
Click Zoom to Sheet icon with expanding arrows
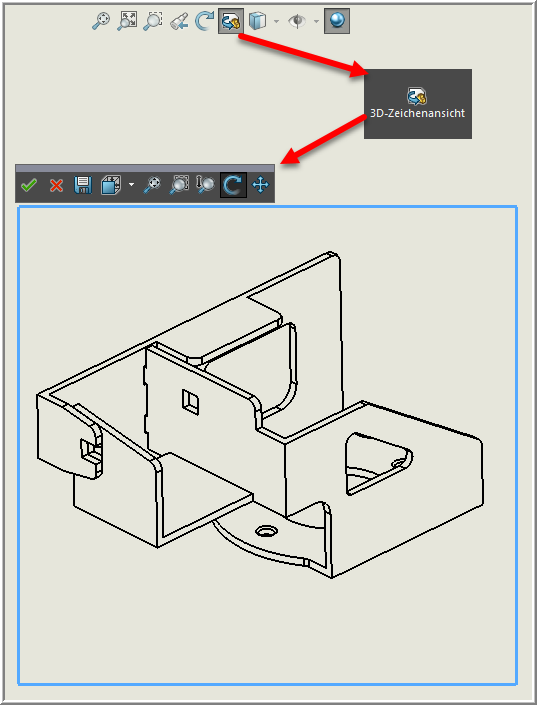coord(127,21)
